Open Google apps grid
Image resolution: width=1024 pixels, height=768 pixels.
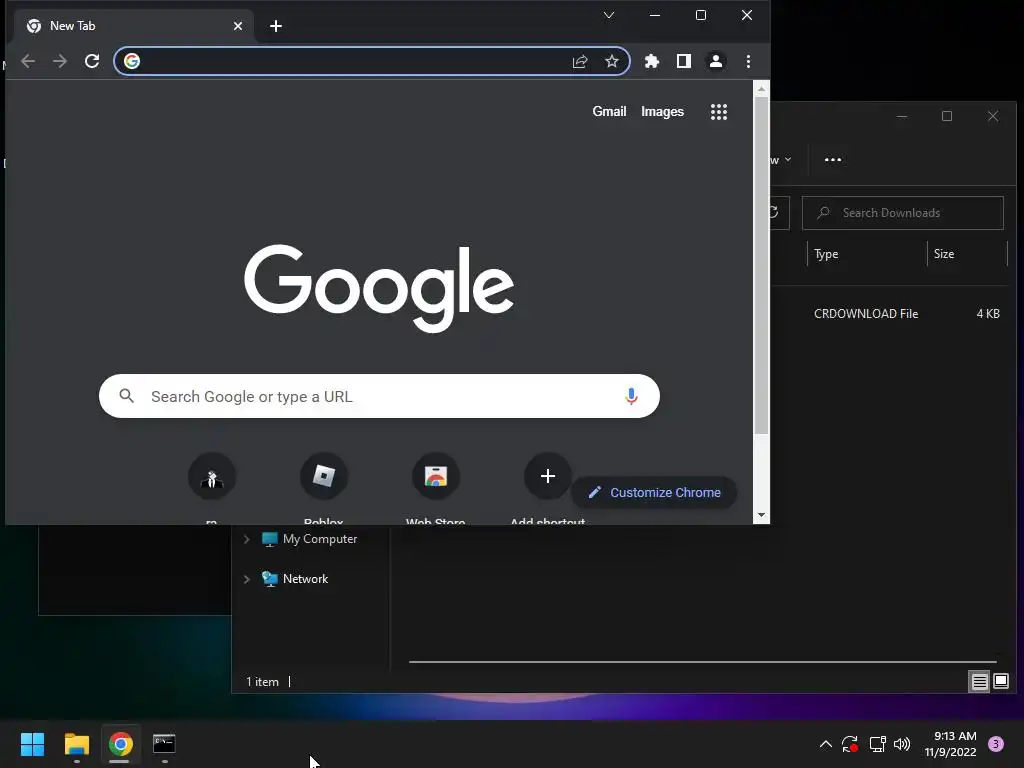pyautogui.click(x=719, y=112)
